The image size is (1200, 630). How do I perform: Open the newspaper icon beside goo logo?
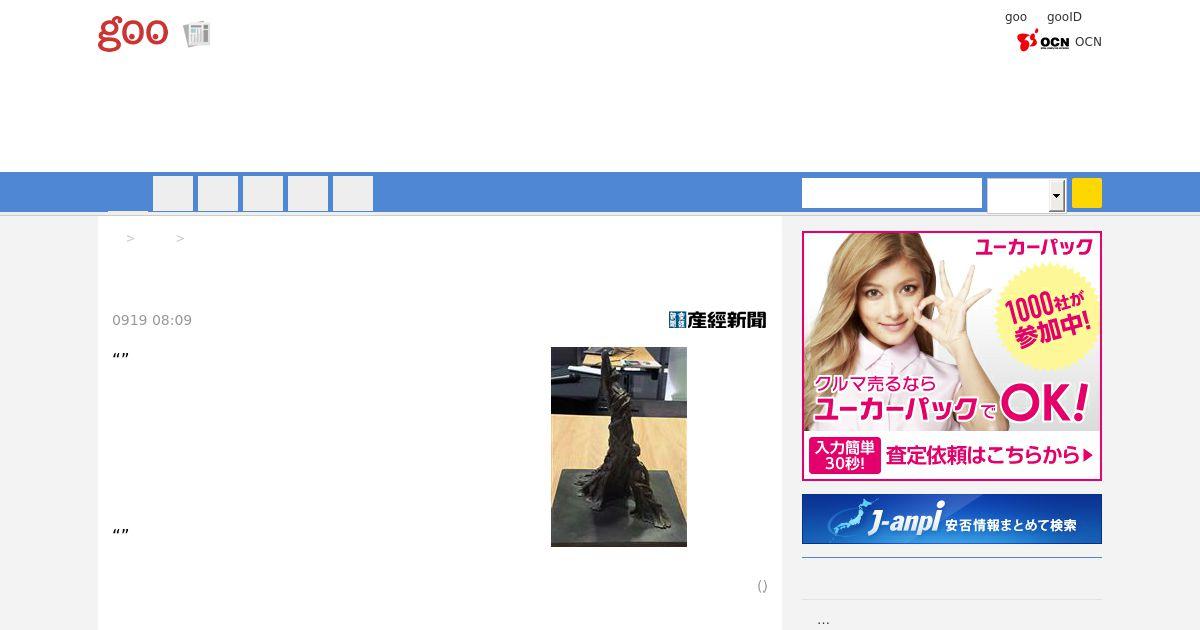(197, 34)
